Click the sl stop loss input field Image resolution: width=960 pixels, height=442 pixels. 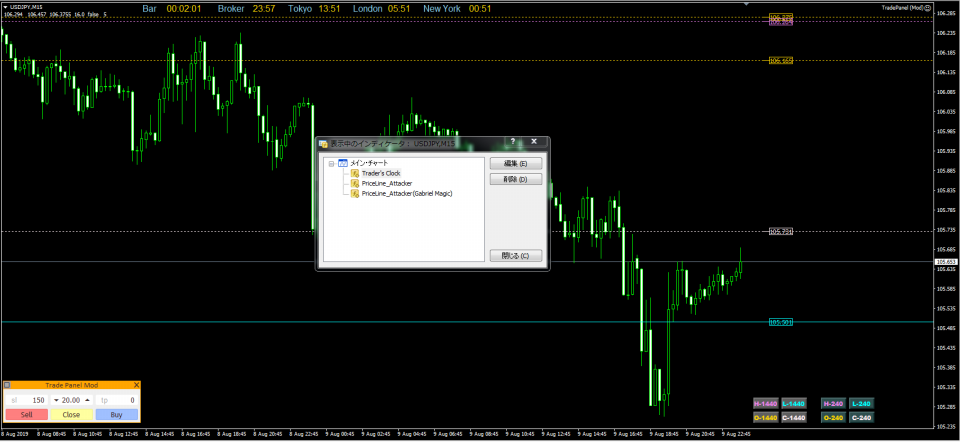click(27, 400)
